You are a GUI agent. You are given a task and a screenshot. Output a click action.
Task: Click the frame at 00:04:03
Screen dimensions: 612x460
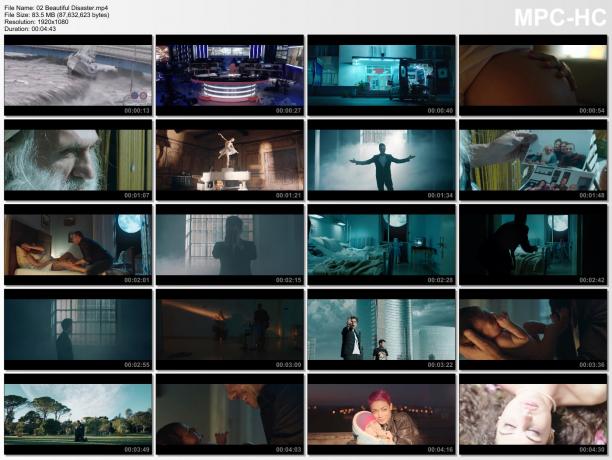(x=230, y=414)
